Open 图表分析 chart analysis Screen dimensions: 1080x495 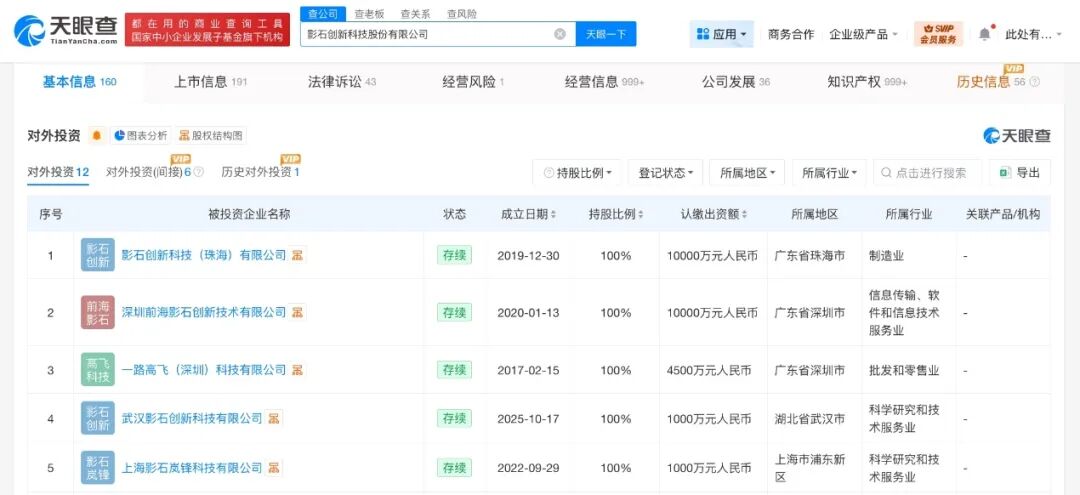pyautogui.click(x=141, y=136)
